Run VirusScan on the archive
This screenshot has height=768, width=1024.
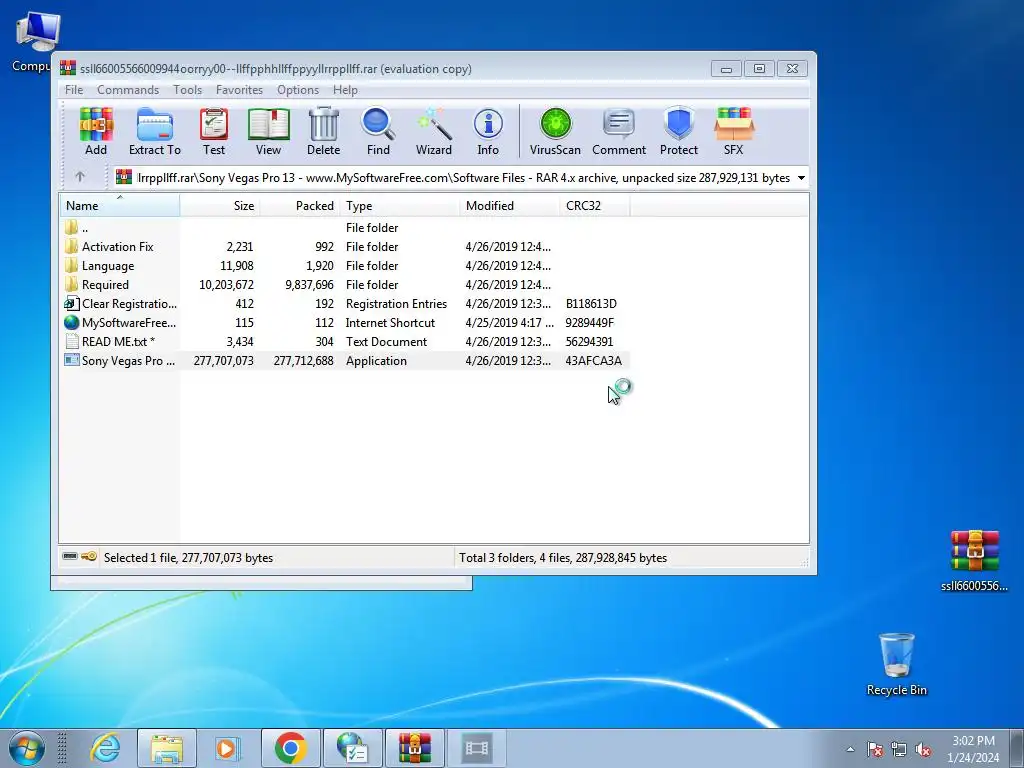(555, 131)
